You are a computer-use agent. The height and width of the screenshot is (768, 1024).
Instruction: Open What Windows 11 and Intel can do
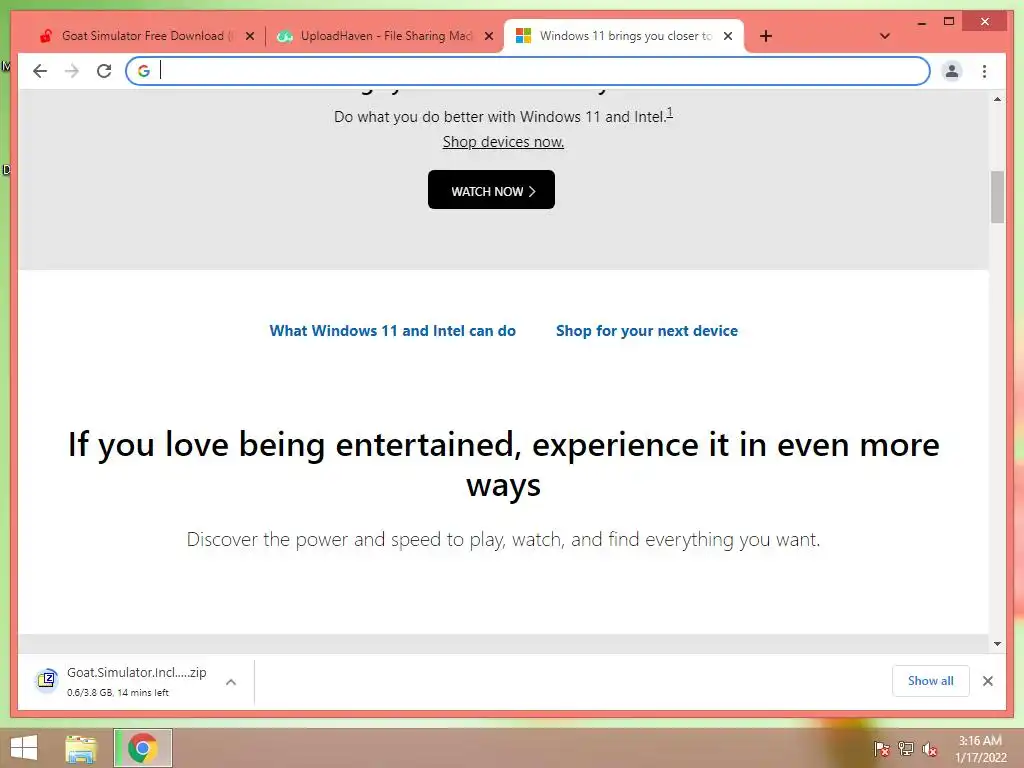pos(392,331)
